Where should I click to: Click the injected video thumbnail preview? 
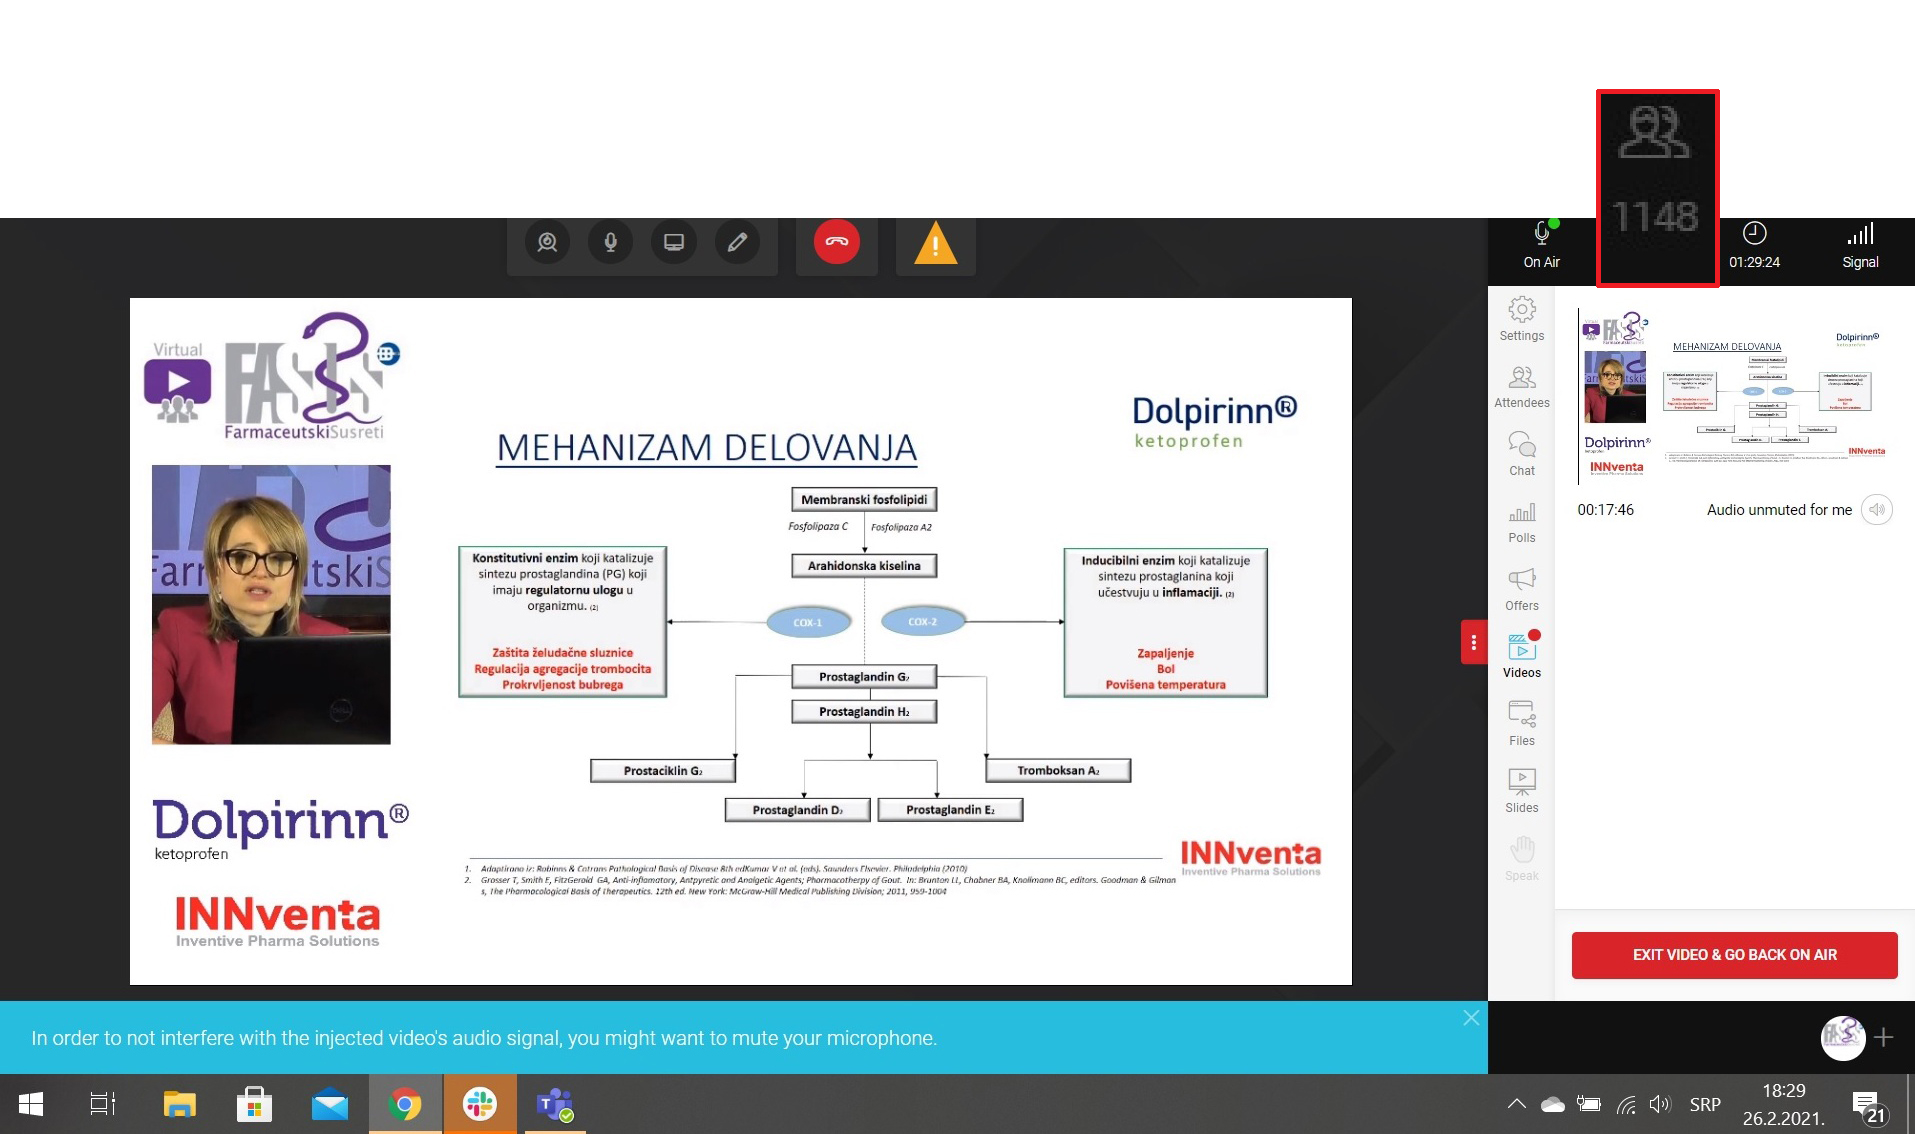coord(1734,395)
